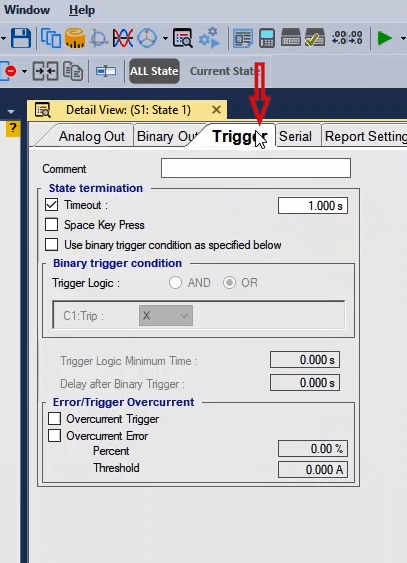407x563 pixels.
Task: Uncheck the Timeout checkbox
Action: coord(52,205)
